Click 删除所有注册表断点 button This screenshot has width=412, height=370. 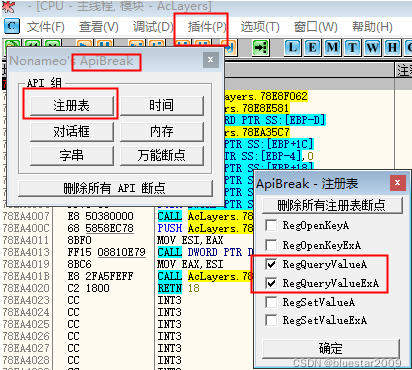[332, 205]
